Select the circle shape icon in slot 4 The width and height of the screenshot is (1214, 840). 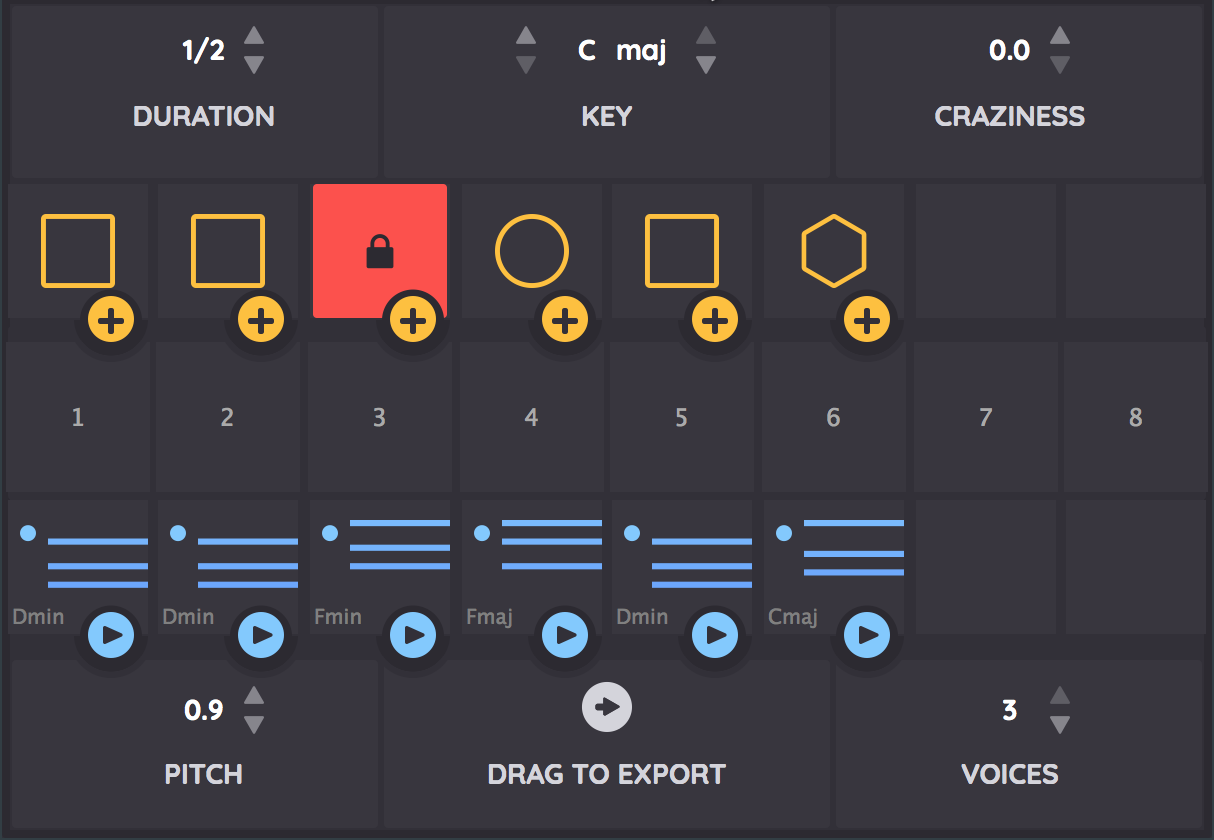click(532, 251)
